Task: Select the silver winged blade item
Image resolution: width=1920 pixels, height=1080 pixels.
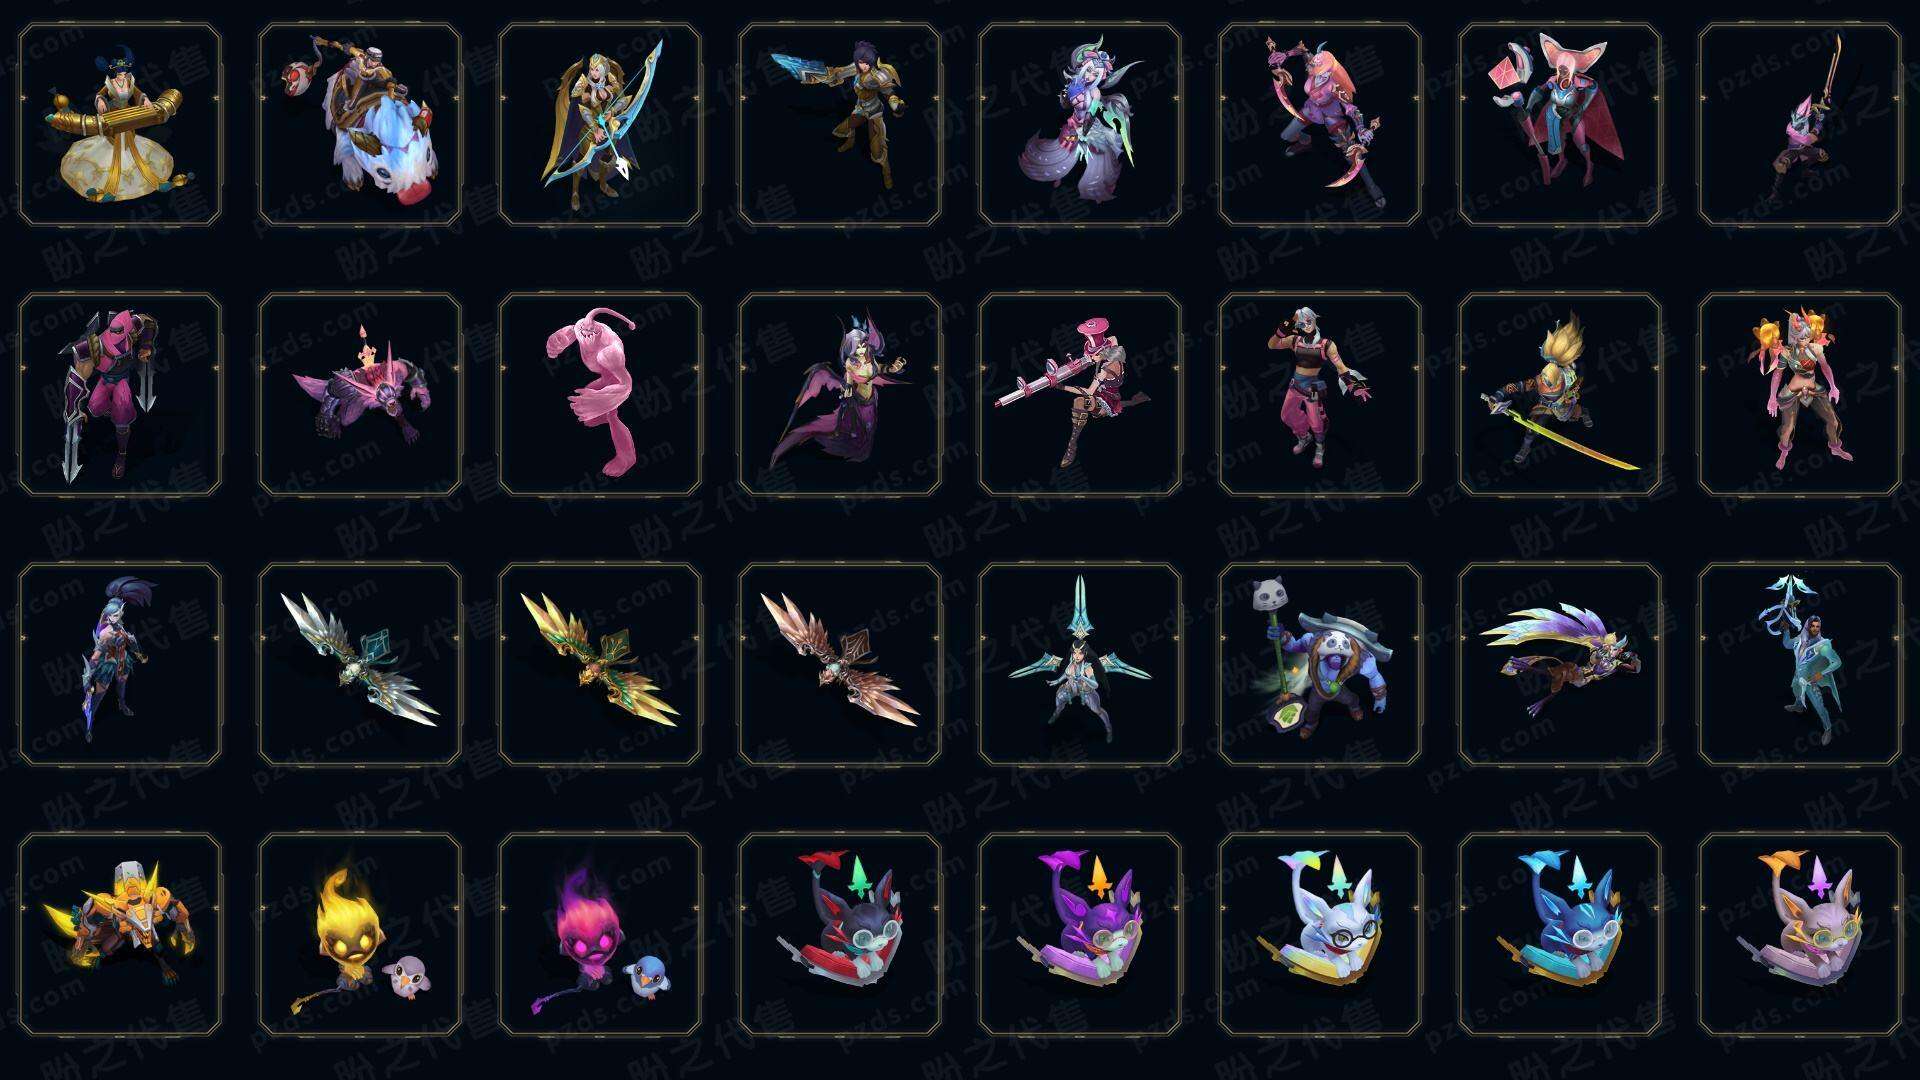Action: tap(360, 664)
